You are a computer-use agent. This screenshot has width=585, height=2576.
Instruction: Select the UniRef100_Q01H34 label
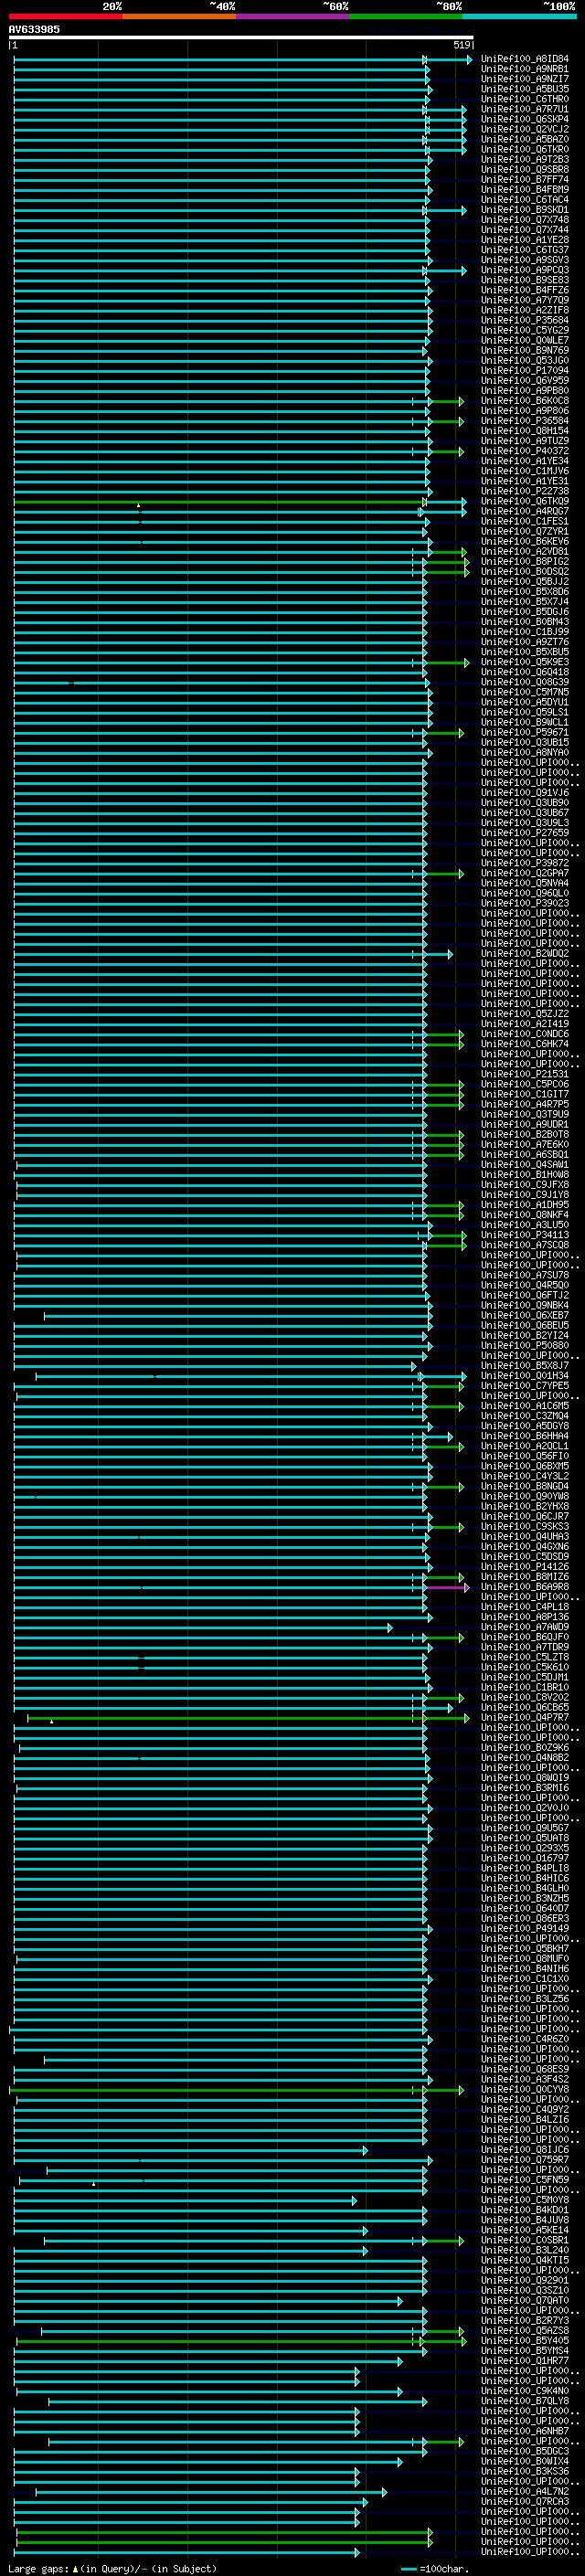pos(525,1376)
